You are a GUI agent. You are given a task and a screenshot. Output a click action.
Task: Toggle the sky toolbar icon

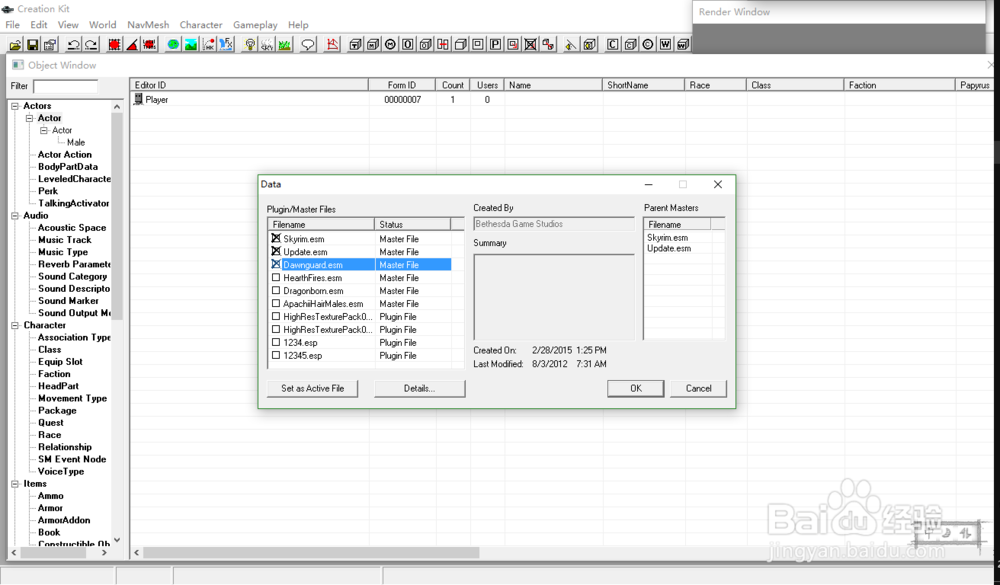point(267,45)
